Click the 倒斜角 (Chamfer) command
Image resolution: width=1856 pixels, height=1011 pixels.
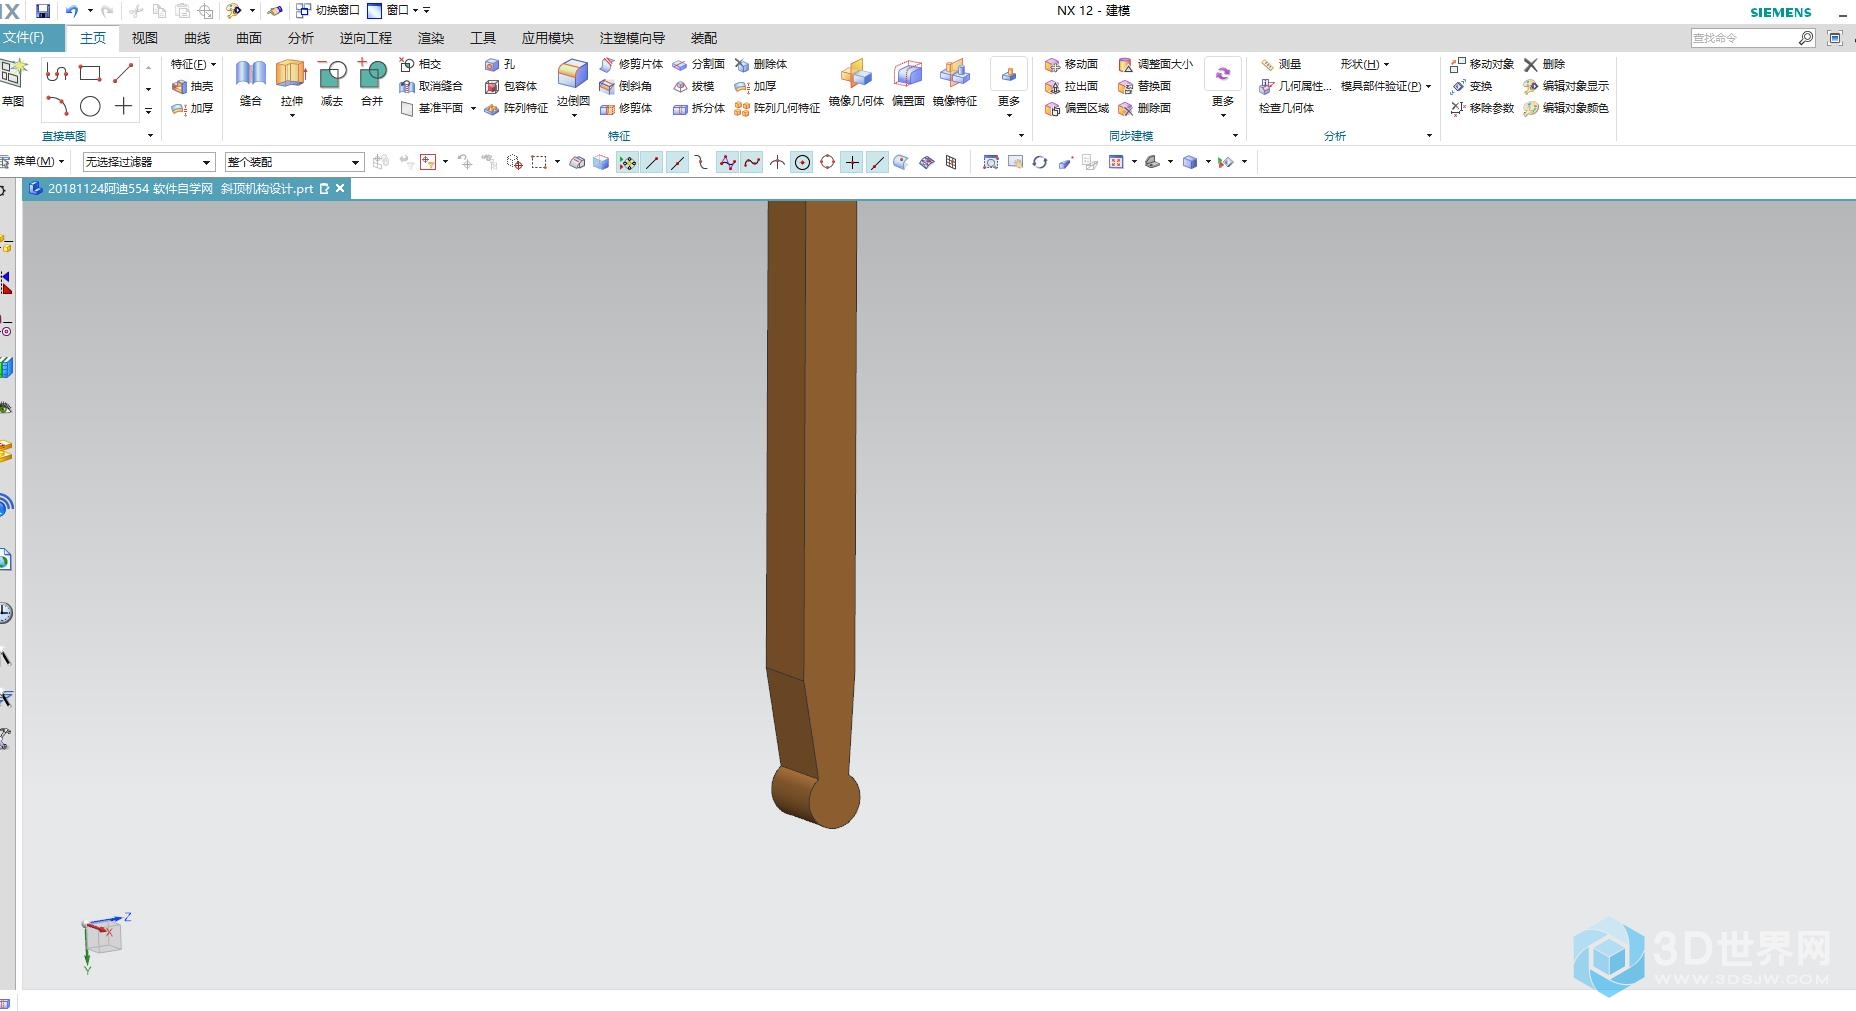point(626,86)
